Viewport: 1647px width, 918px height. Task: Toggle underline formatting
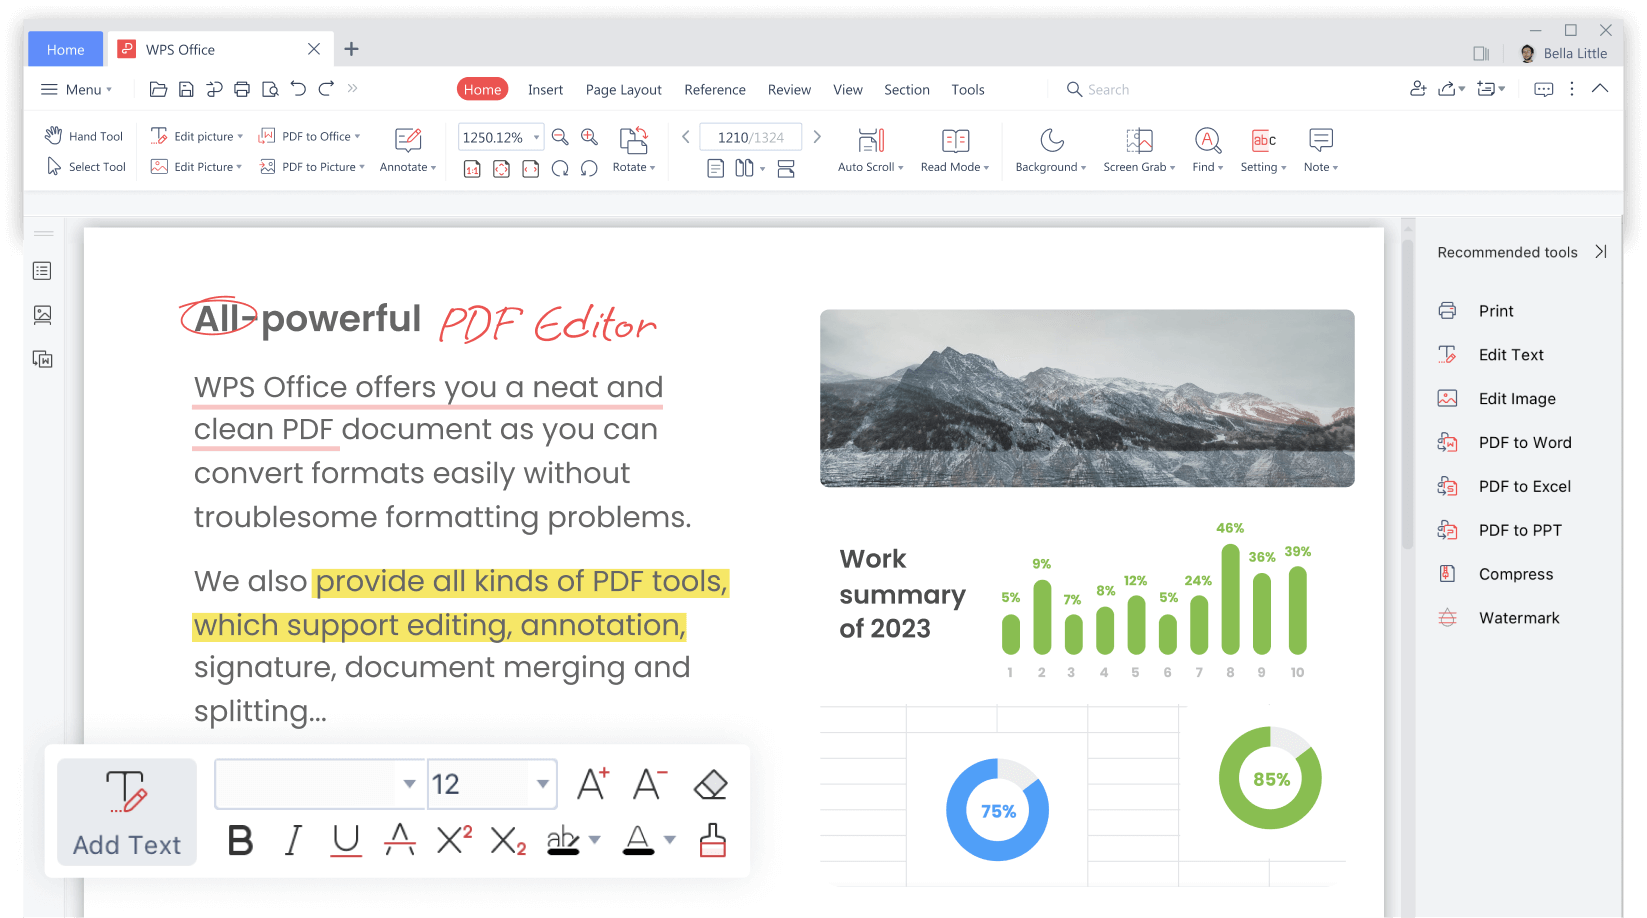345,841
